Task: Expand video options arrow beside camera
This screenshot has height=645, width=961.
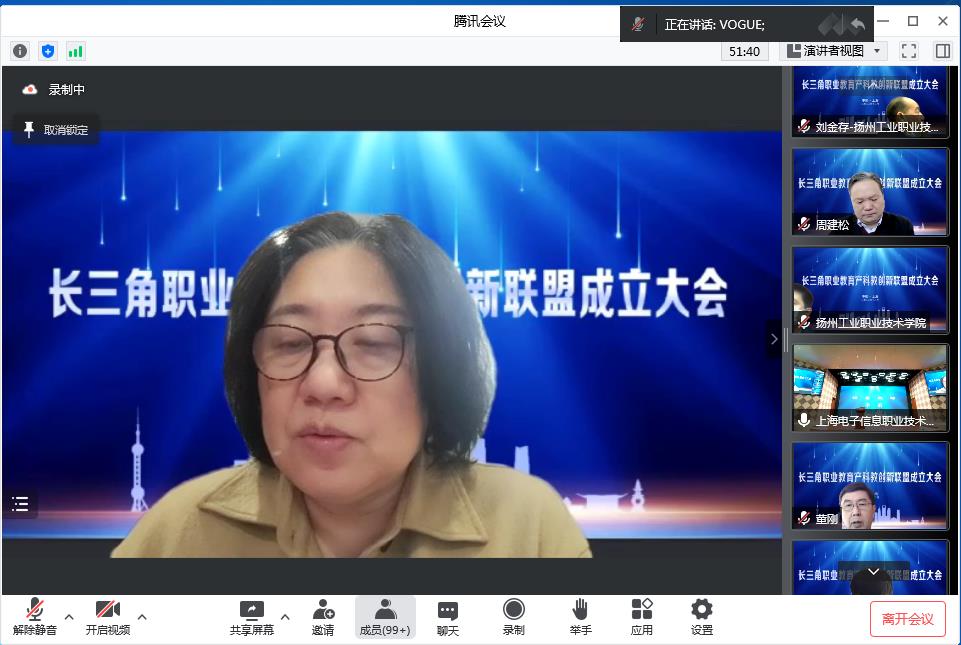Action: (142, 616)
